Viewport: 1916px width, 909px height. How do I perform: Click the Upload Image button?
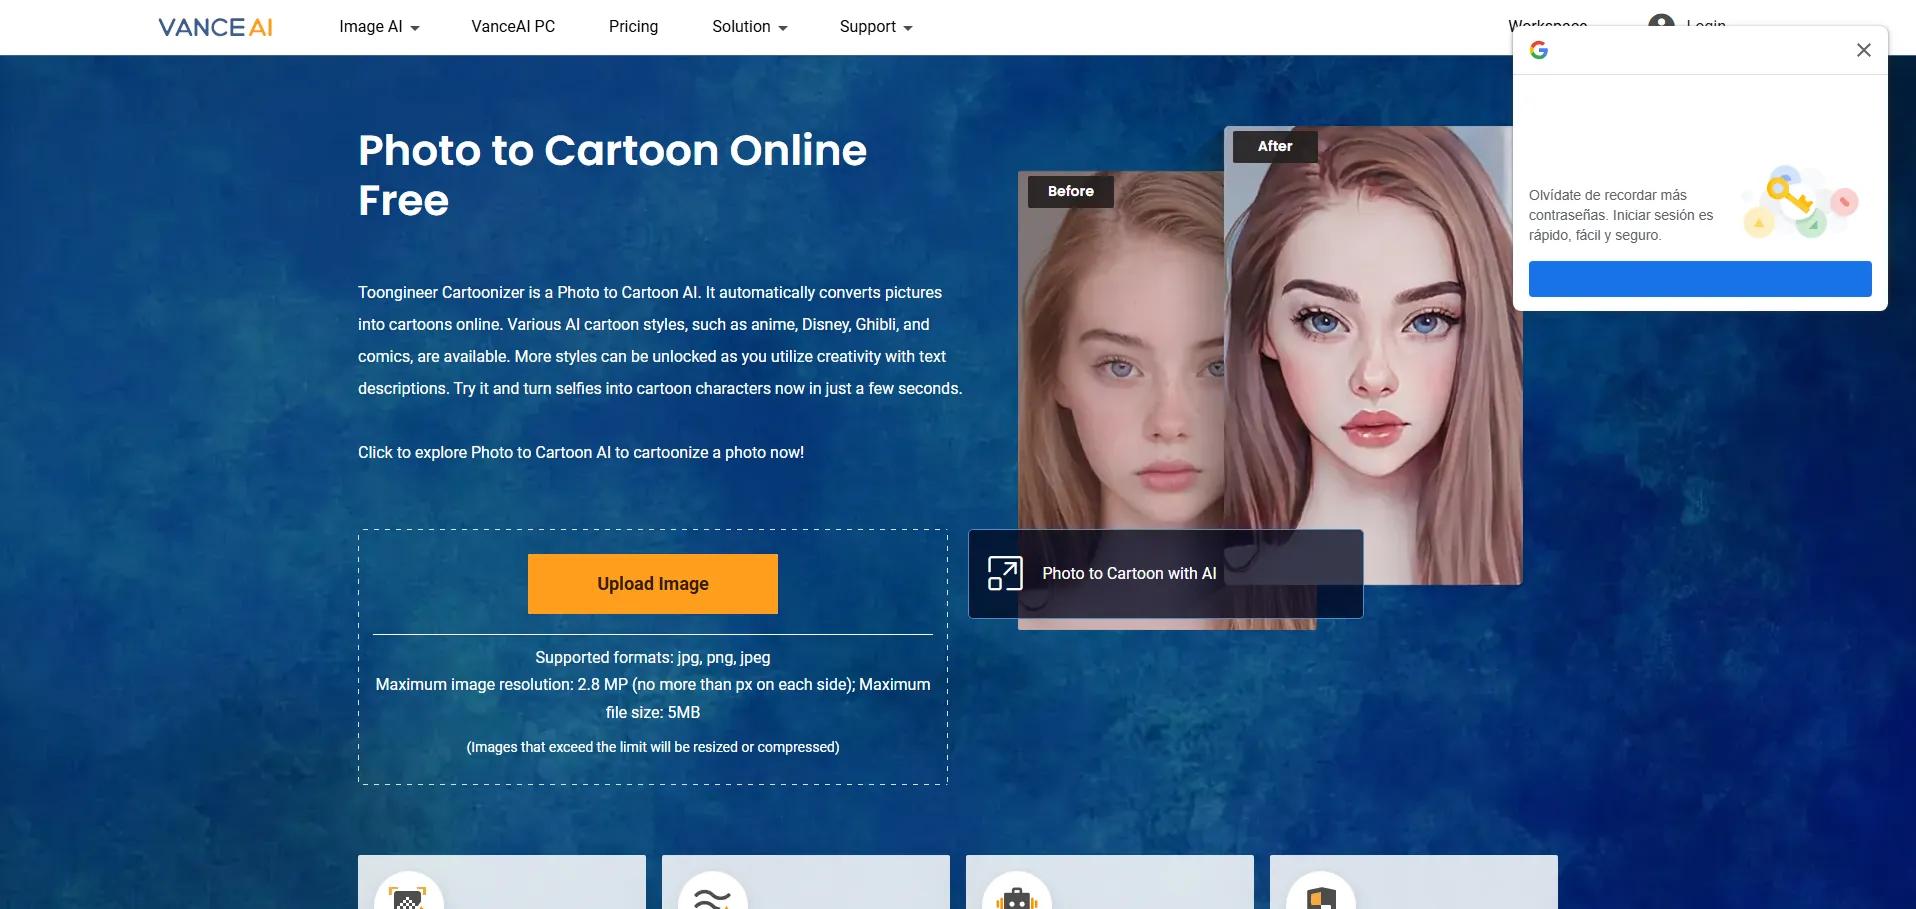click(652, 584)
